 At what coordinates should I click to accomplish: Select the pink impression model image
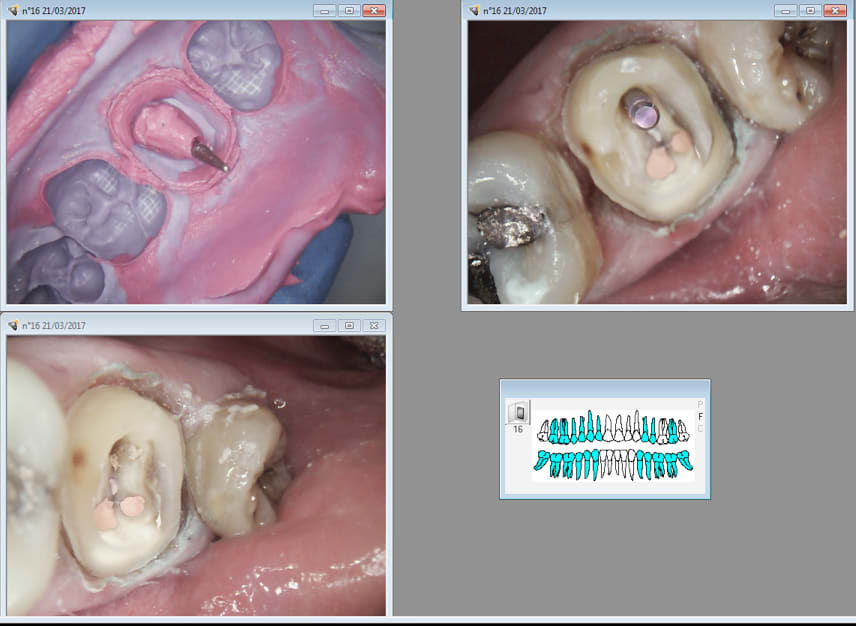tap(196, 162)
